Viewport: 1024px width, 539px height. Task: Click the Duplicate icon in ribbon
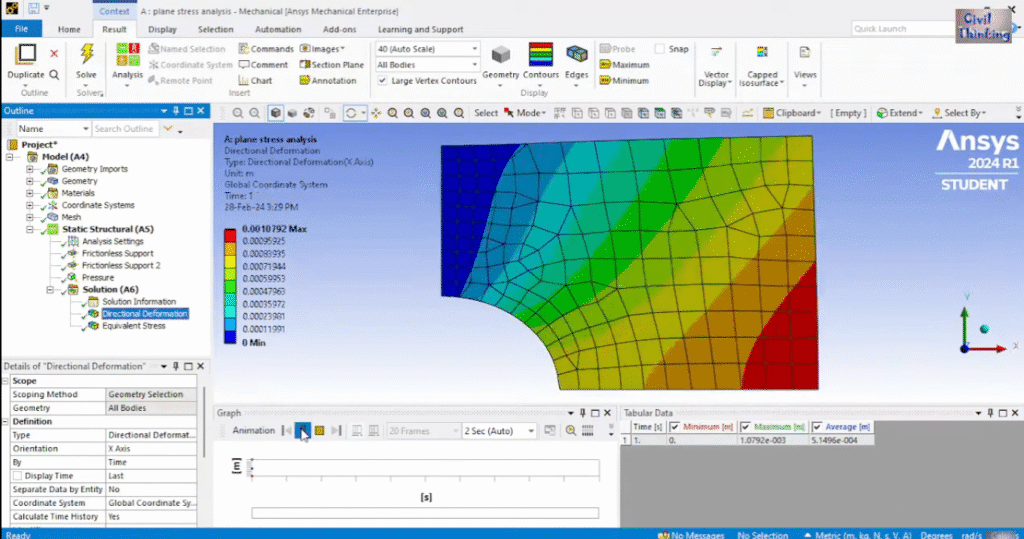click(x=26, y=54)
